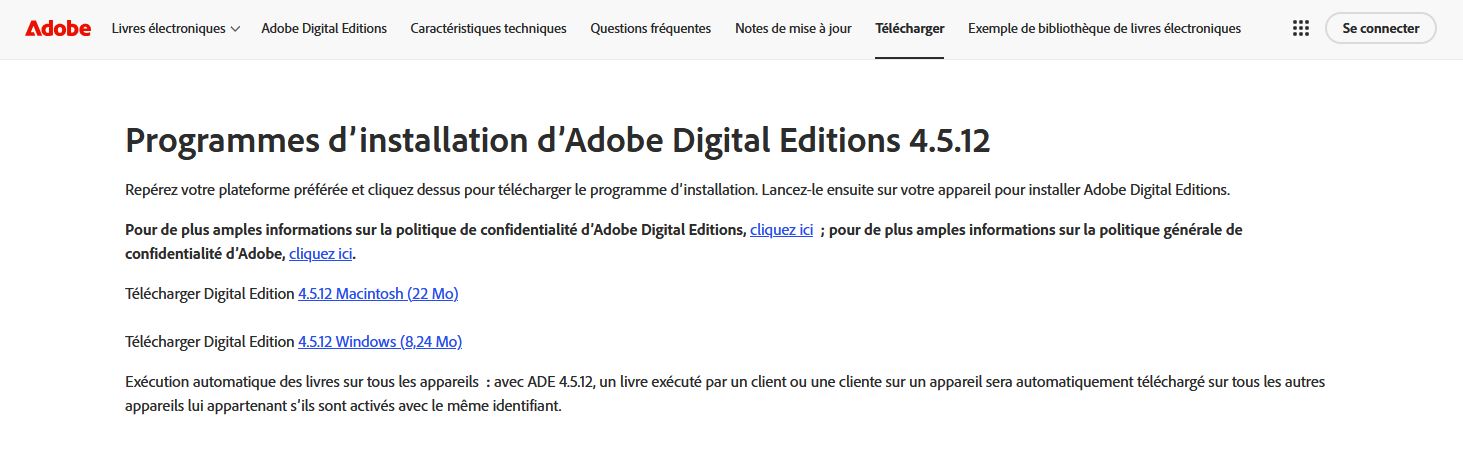Follow the first 'cliquez ici' privacy link

click(x=781, y=230)
